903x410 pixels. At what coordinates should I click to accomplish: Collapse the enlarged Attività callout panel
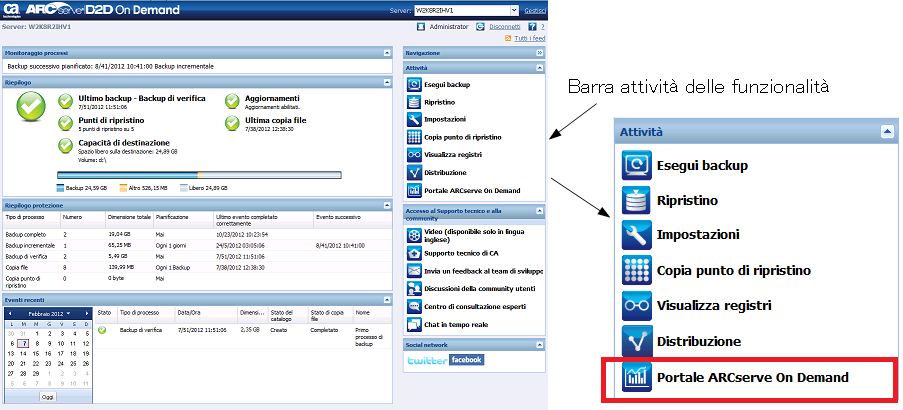(887, 132)
